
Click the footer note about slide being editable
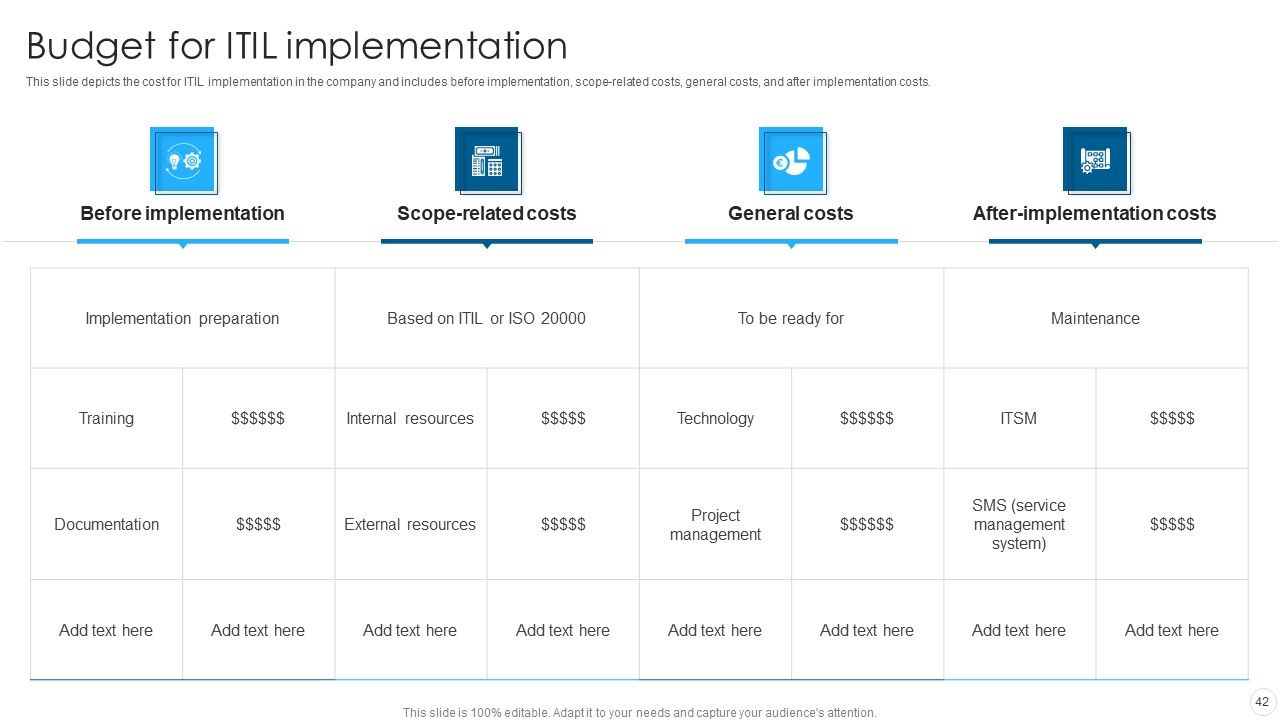(640, 713)
